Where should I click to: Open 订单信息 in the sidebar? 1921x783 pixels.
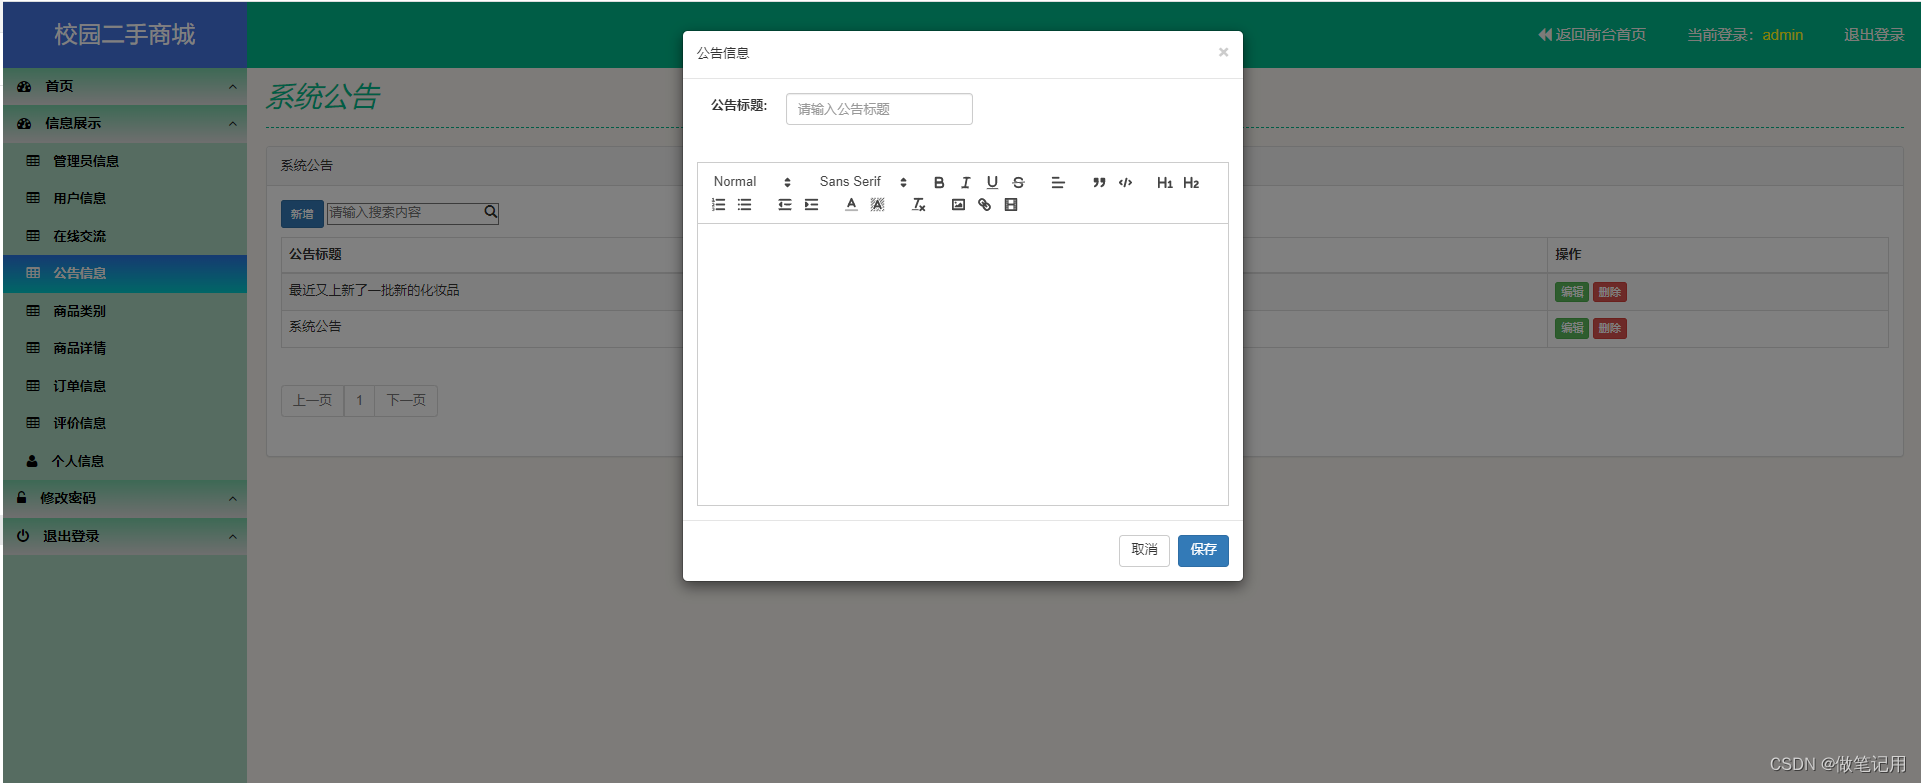click(125, 386)
